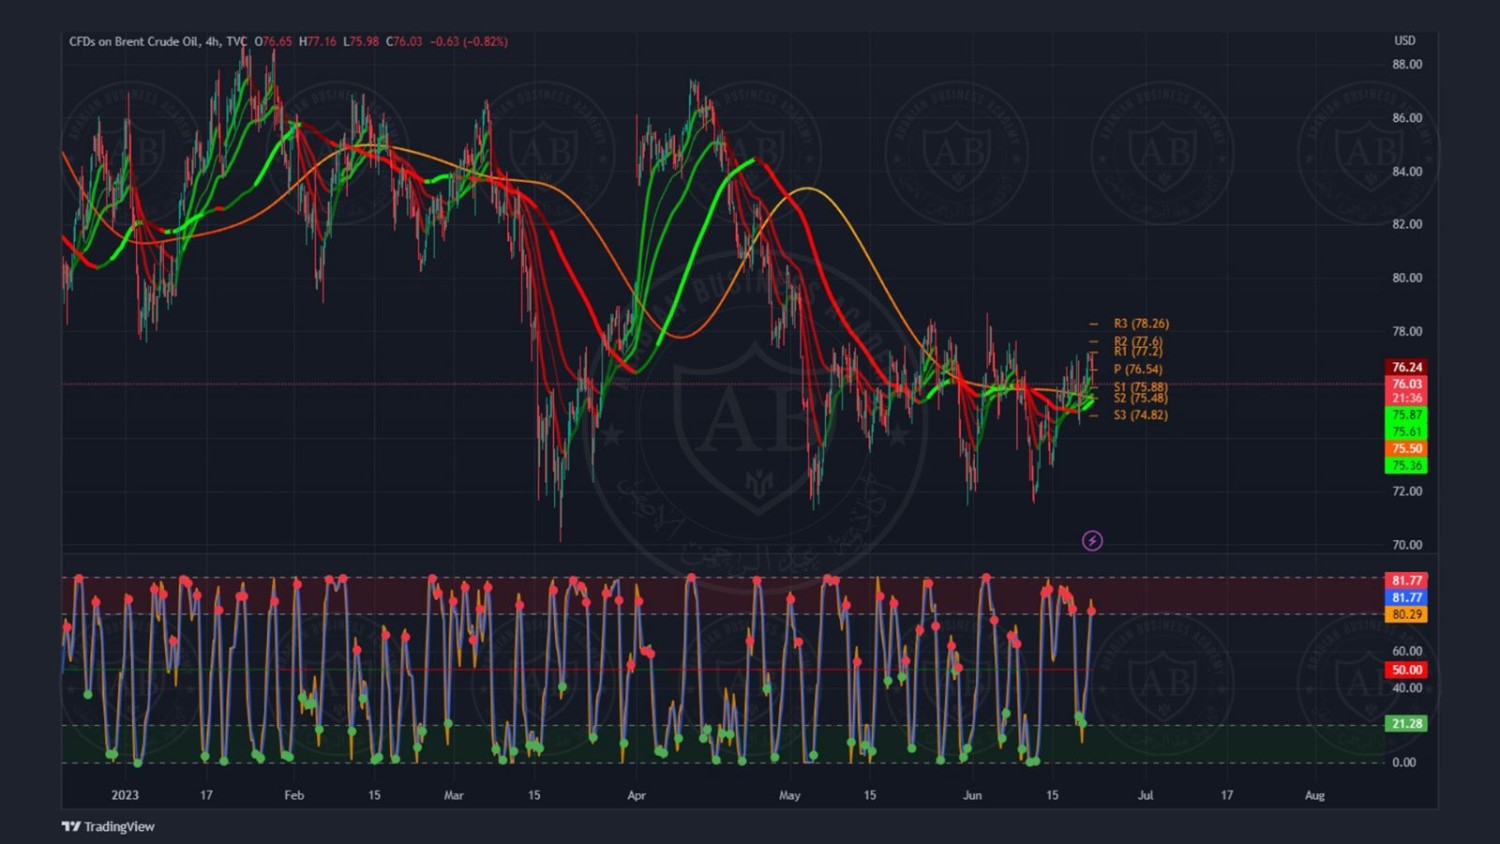
Task: Click the purple lightning bolt event icon
Action: tap(1092, 541)
